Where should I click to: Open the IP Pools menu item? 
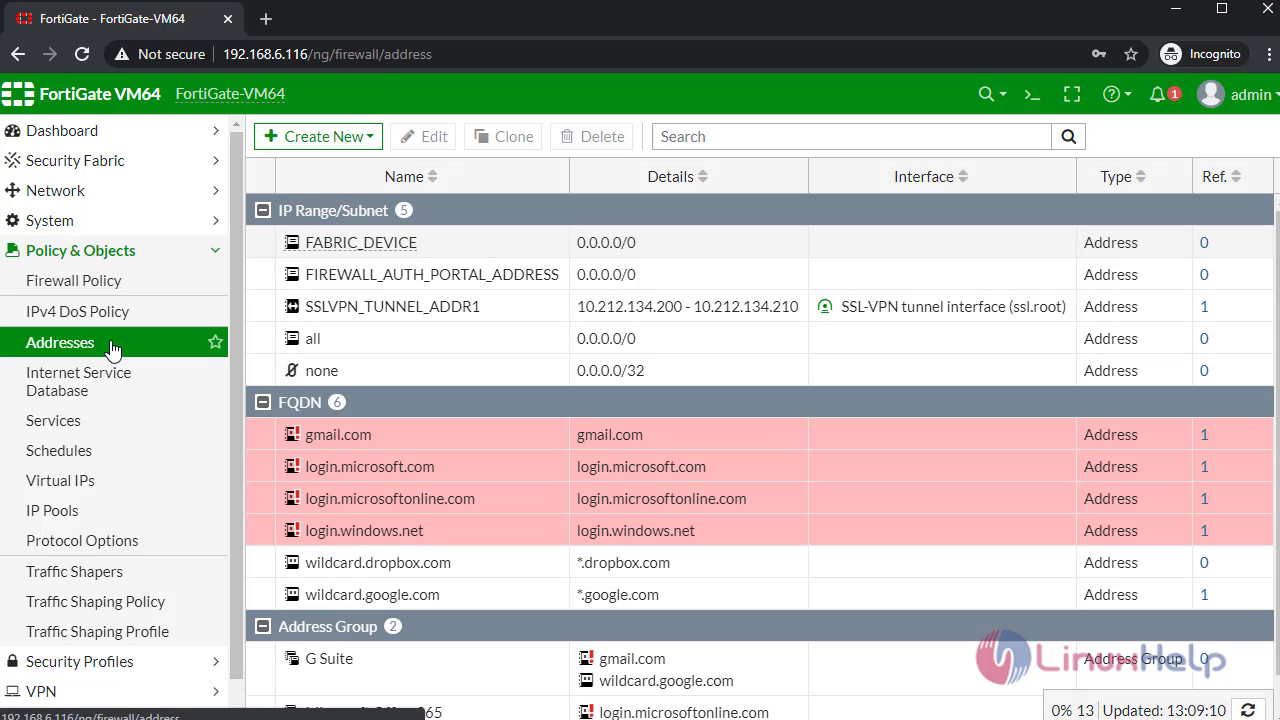[x=52, y=511]
